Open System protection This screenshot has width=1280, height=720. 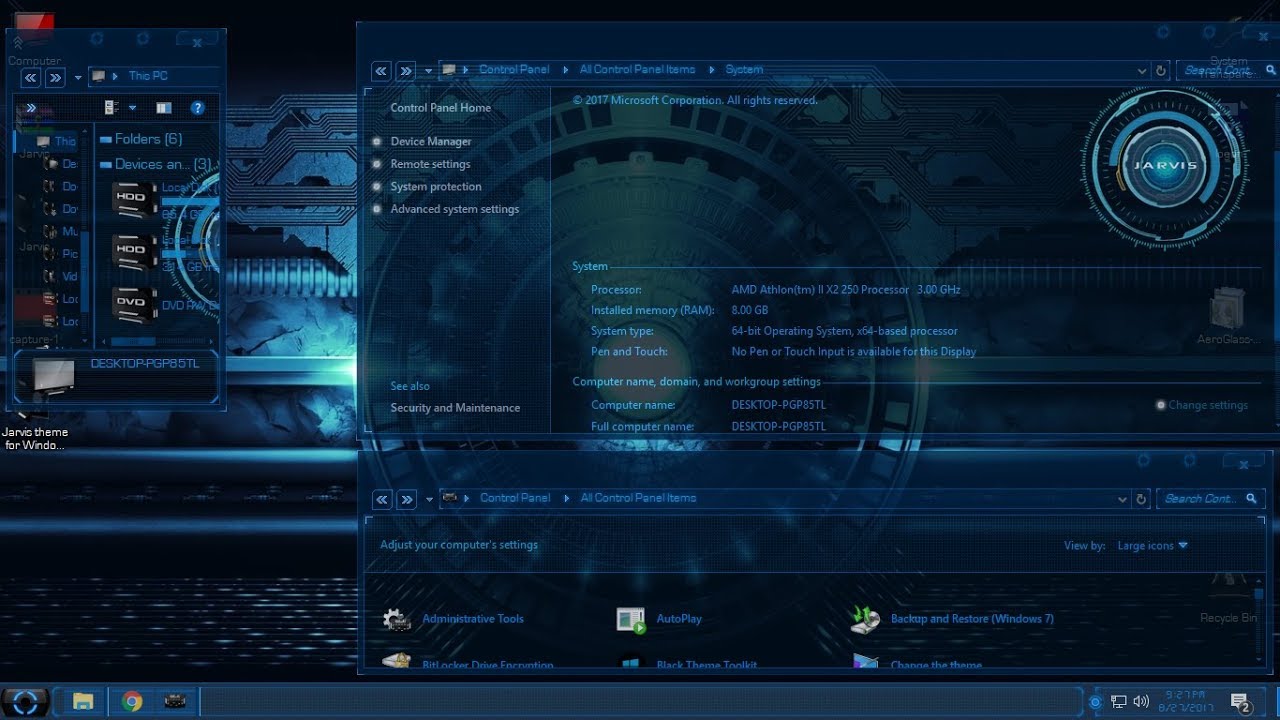(436, 187)
